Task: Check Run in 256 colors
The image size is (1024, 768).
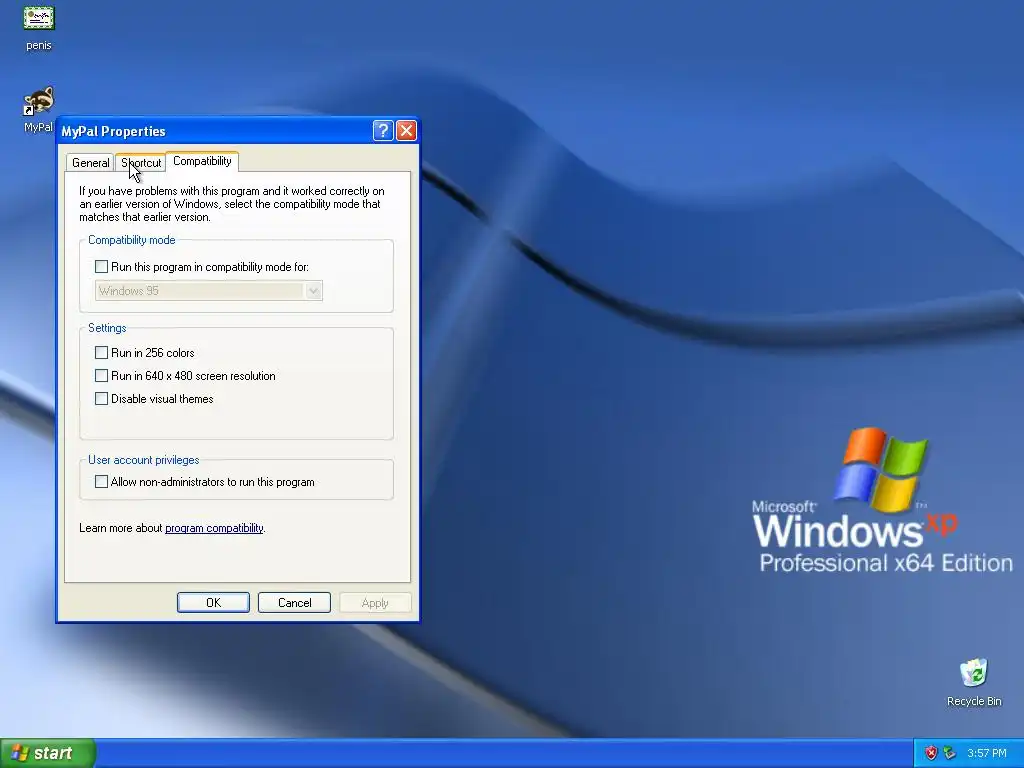Action: pos(101,353)
